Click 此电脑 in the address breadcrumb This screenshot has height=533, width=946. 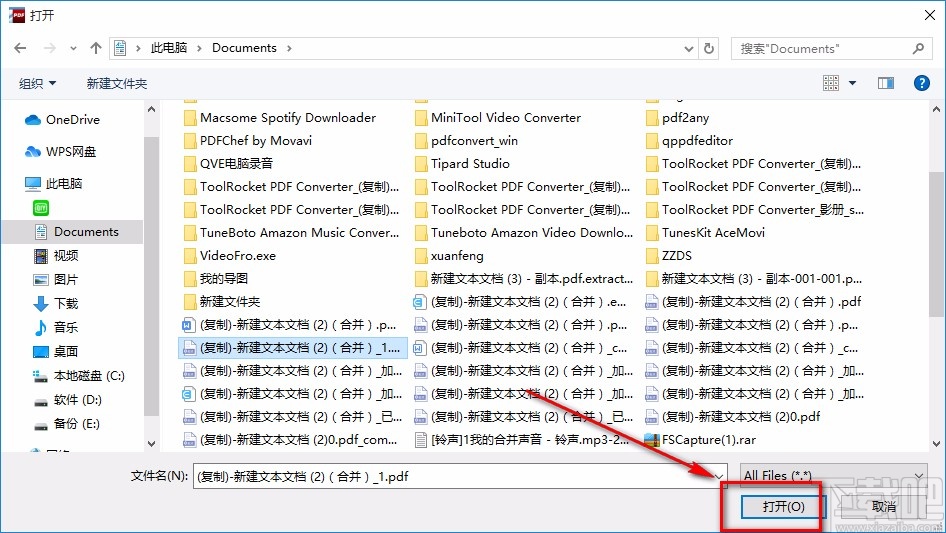point(169,48)
